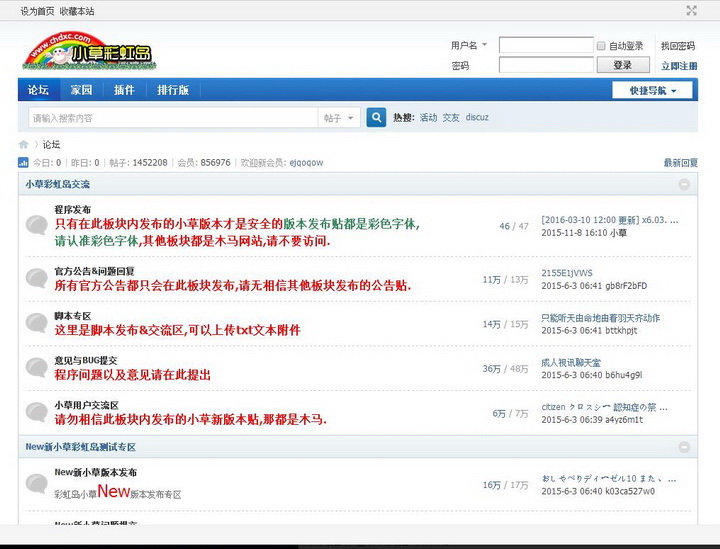Click the speech bubble icon beside 意见与BUG提交

coord(37,367)
